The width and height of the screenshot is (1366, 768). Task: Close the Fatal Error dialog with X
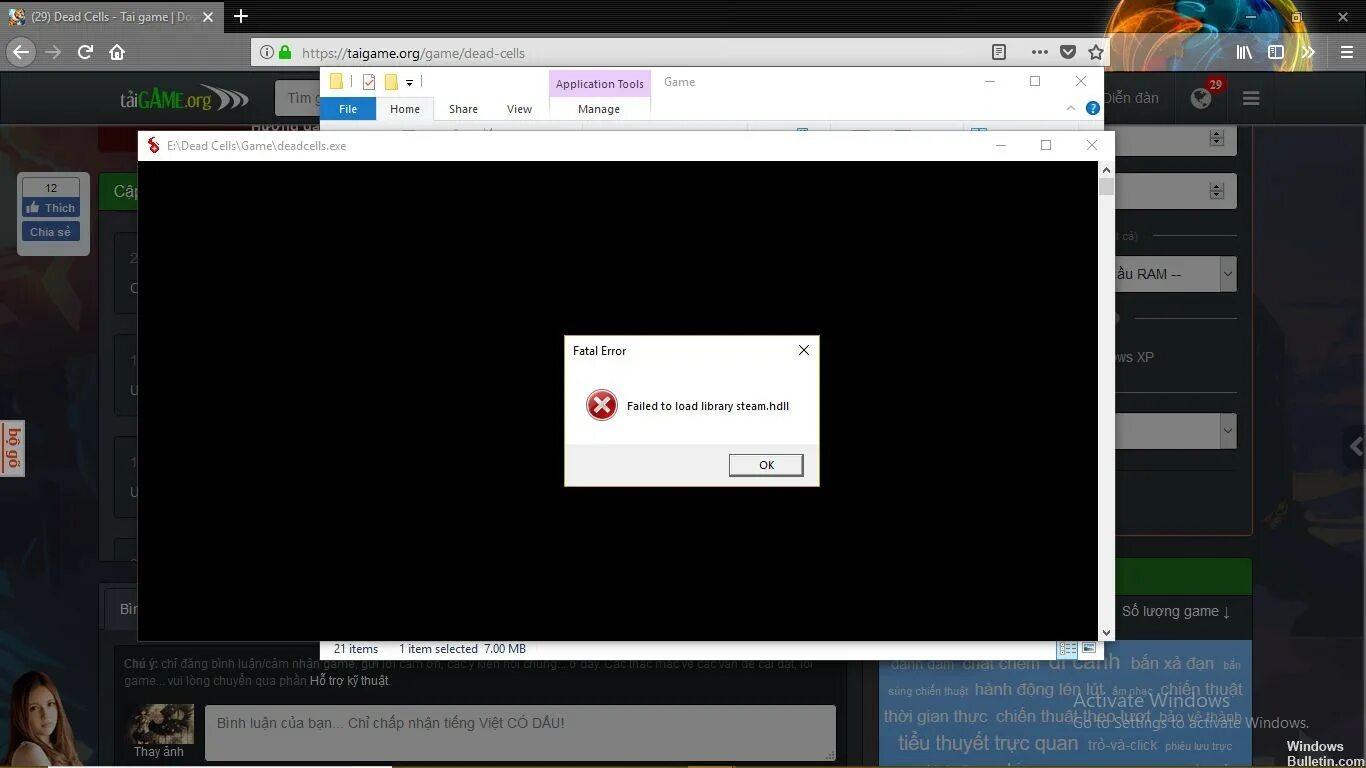[803, 350]
